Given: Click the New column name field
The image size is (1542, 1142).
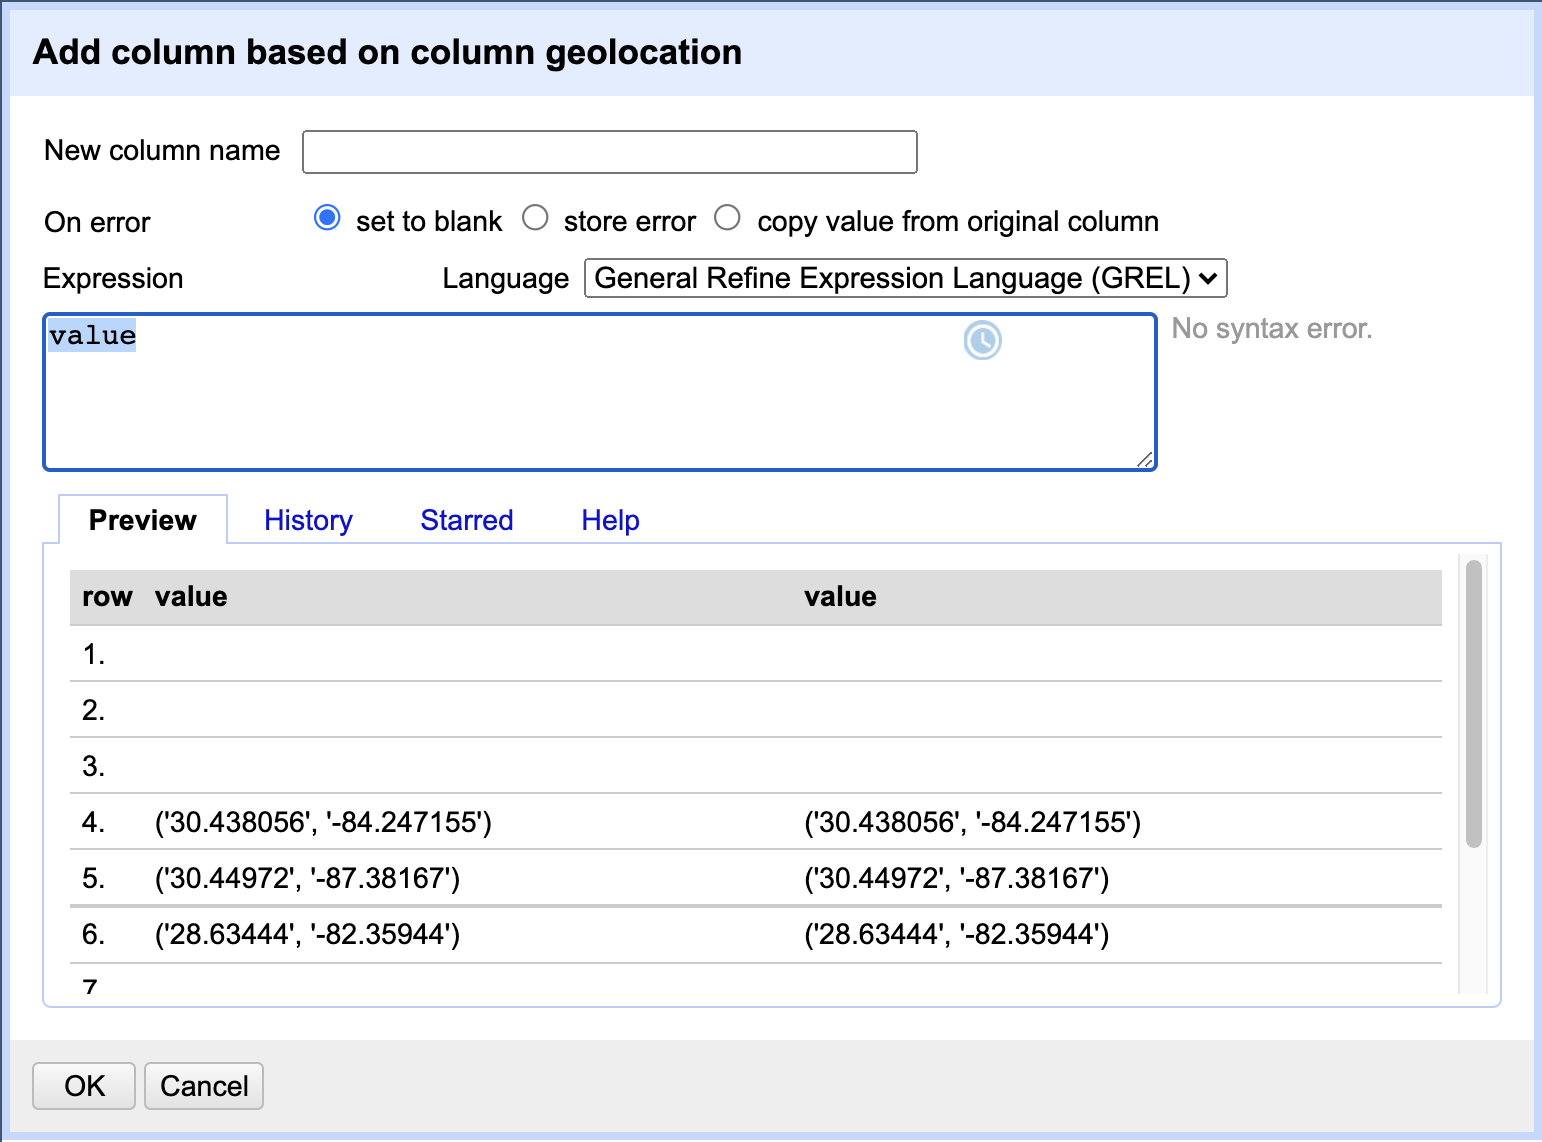Looking at the screenshot, I should (609, 151).
